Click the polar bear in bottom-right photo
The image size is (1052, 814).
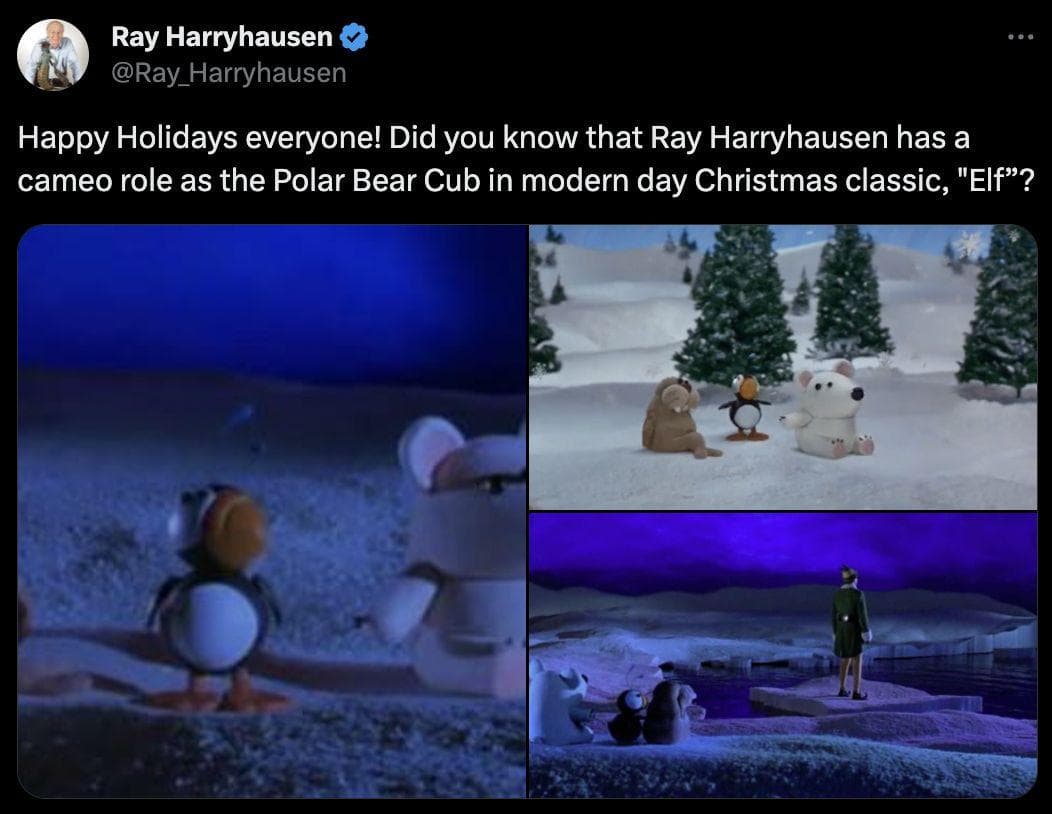pyautogui.click(x=558, y=705)
